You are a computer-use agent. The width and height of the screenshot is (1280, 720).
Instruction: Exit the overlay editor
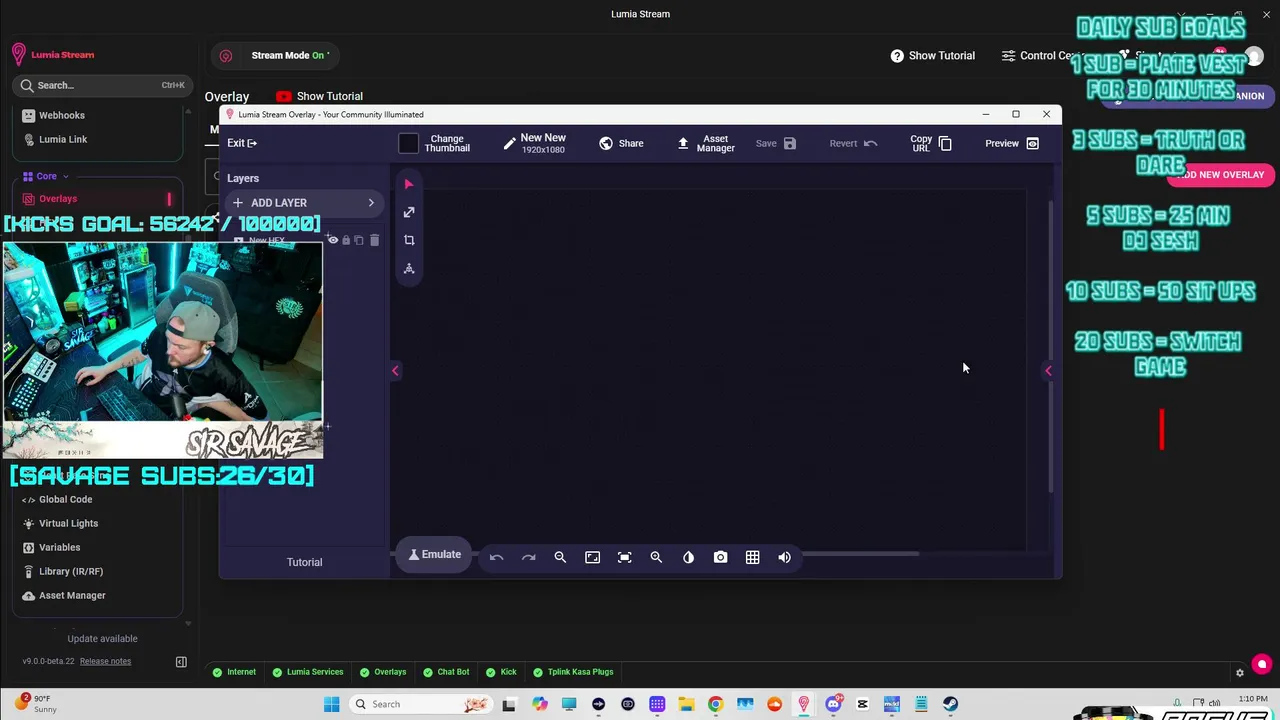pos(241,143)
